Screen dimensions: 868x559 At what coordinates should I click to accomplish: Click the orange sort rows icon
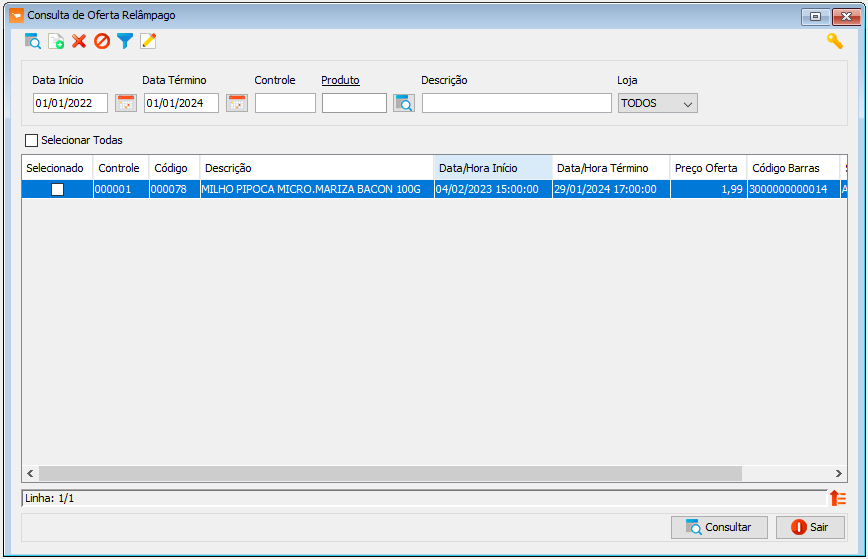point(838,498)
